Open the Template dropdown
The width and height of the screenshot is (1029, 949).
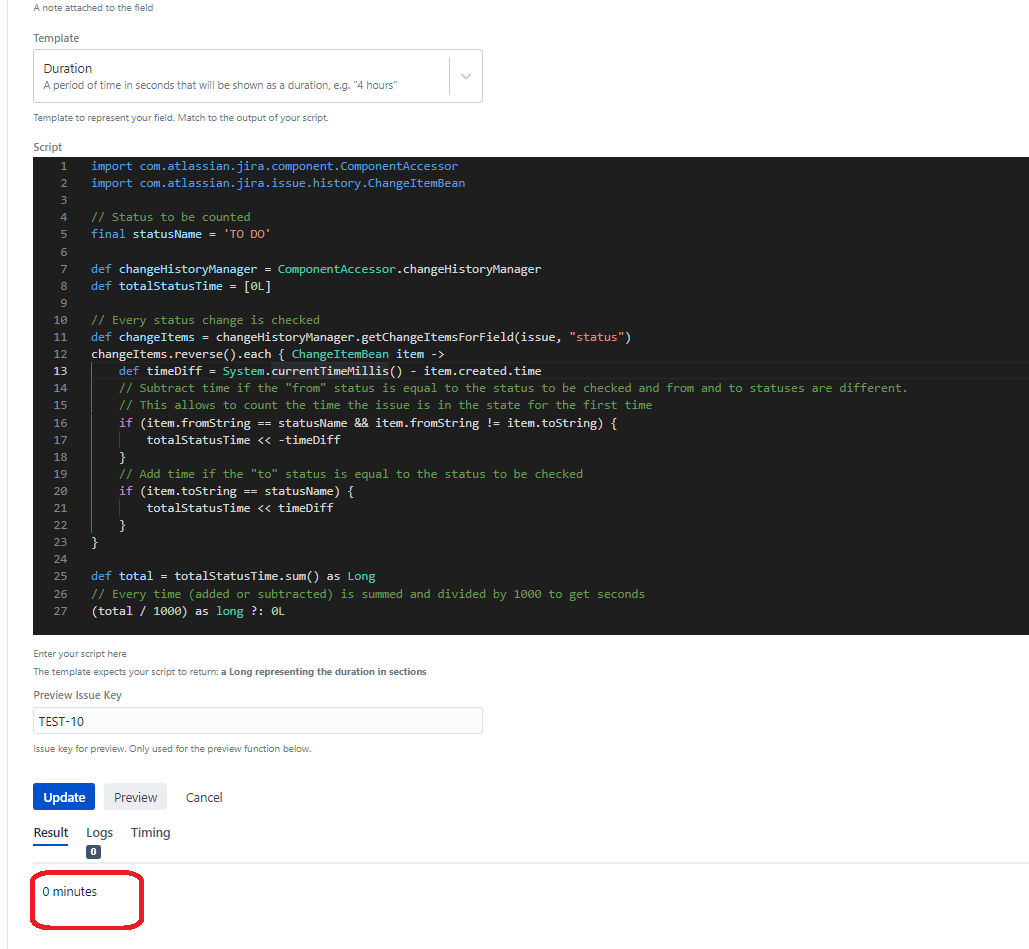257,75
